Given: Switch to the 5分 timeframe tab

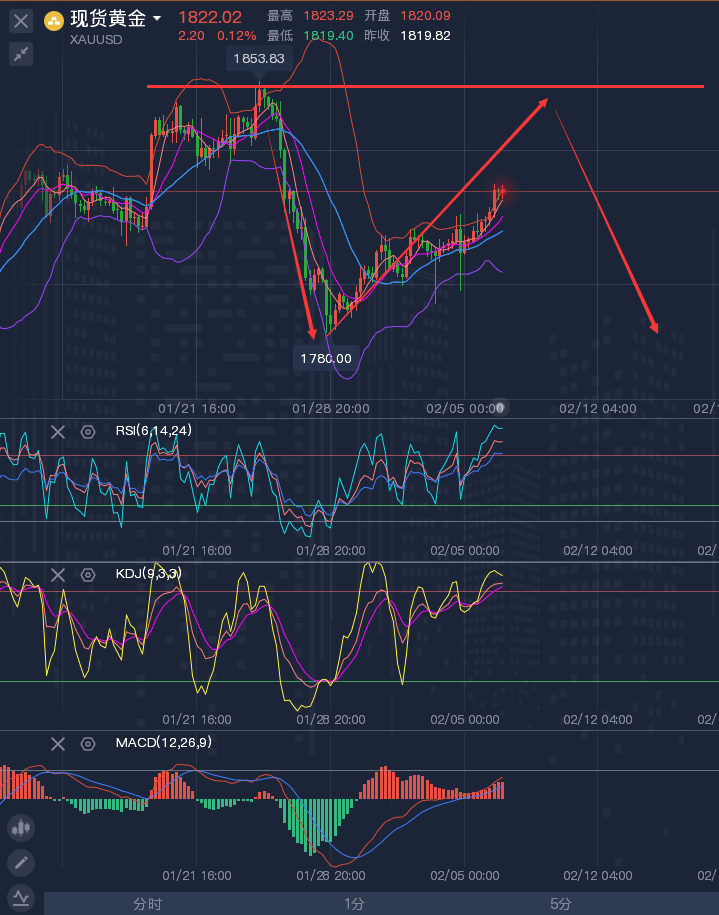Looking at the screenshot, I should pyautogui.click(x=561, y=904).
